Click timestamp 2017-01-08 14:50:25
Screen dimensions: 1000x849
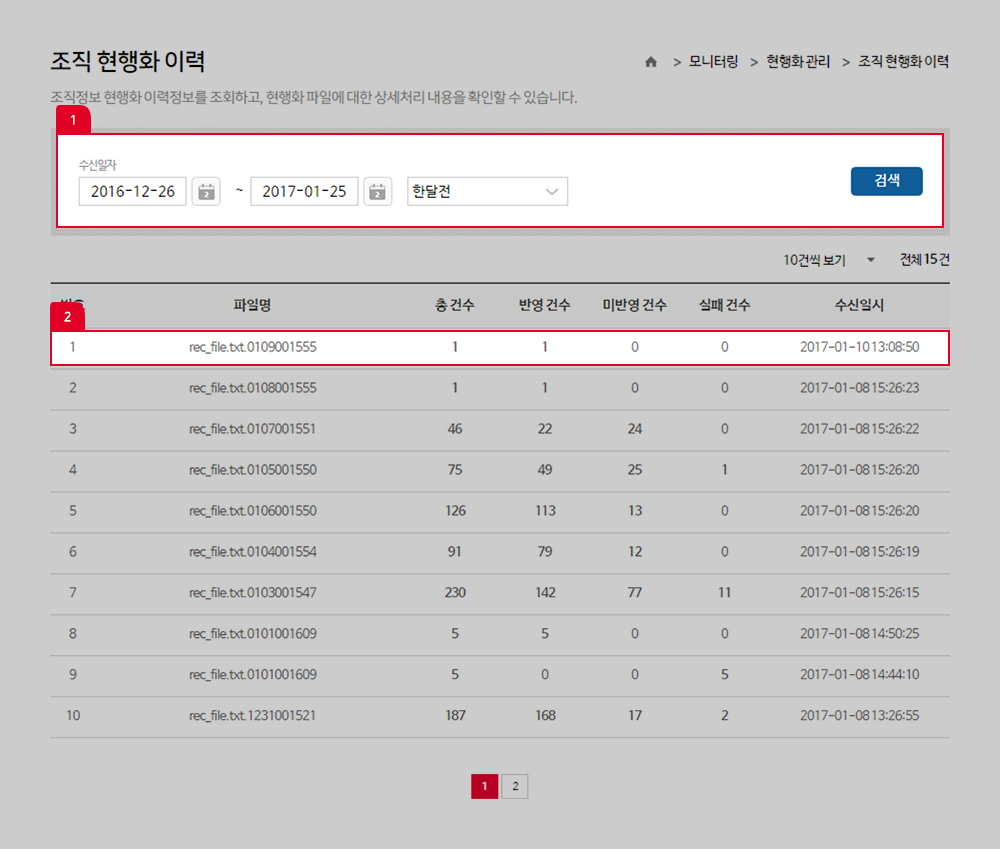860,633
